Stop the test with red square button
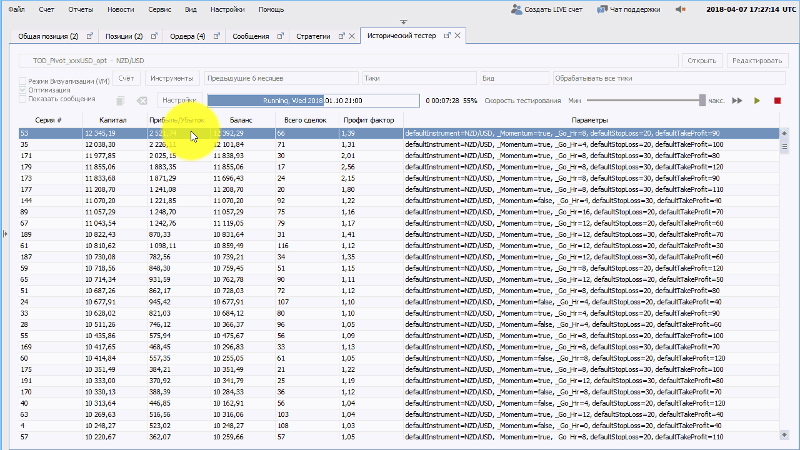800x450 pixels. 778,101
